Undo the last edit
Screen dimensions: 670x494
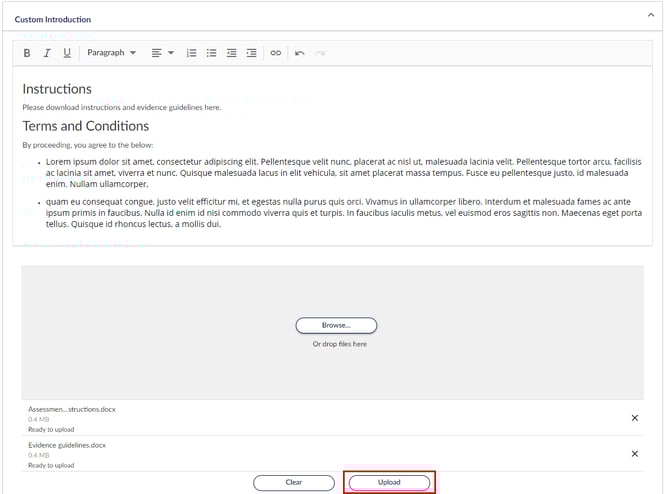point(300,53)
